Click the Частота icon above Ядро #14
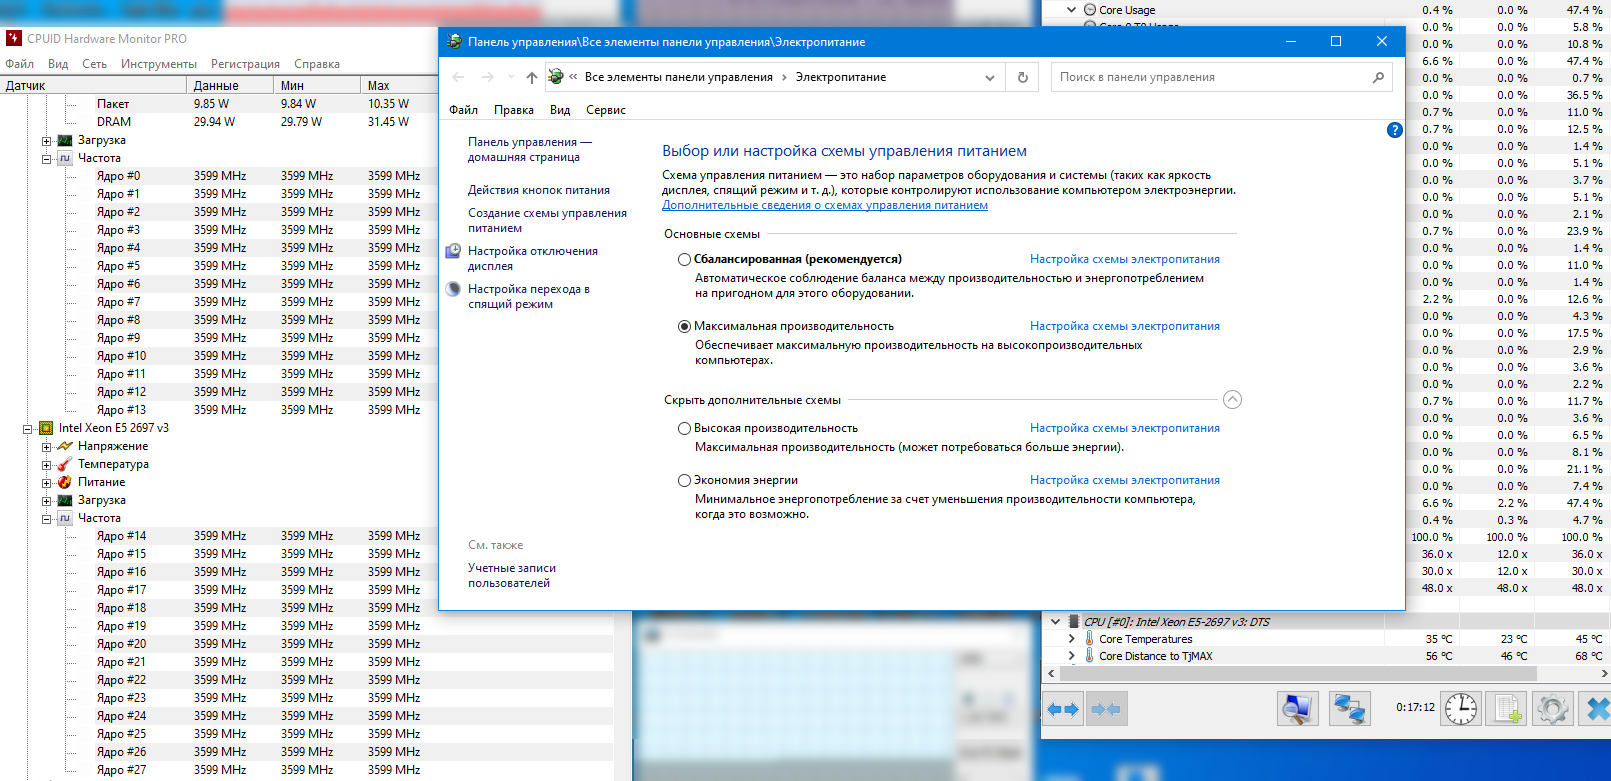Viewport: 1611px width, 781px height. coord(65,518)
